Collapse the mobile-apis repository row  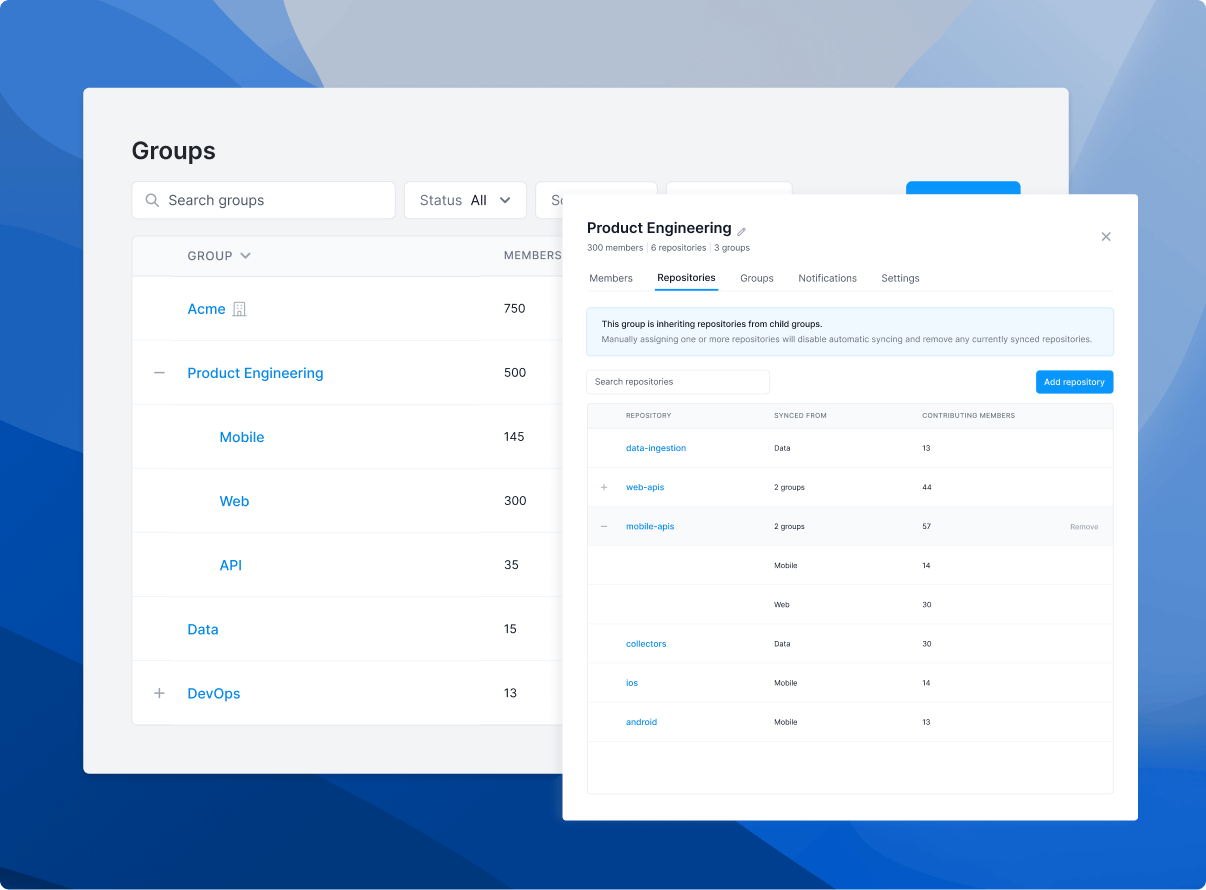click(x=604, y=527)
